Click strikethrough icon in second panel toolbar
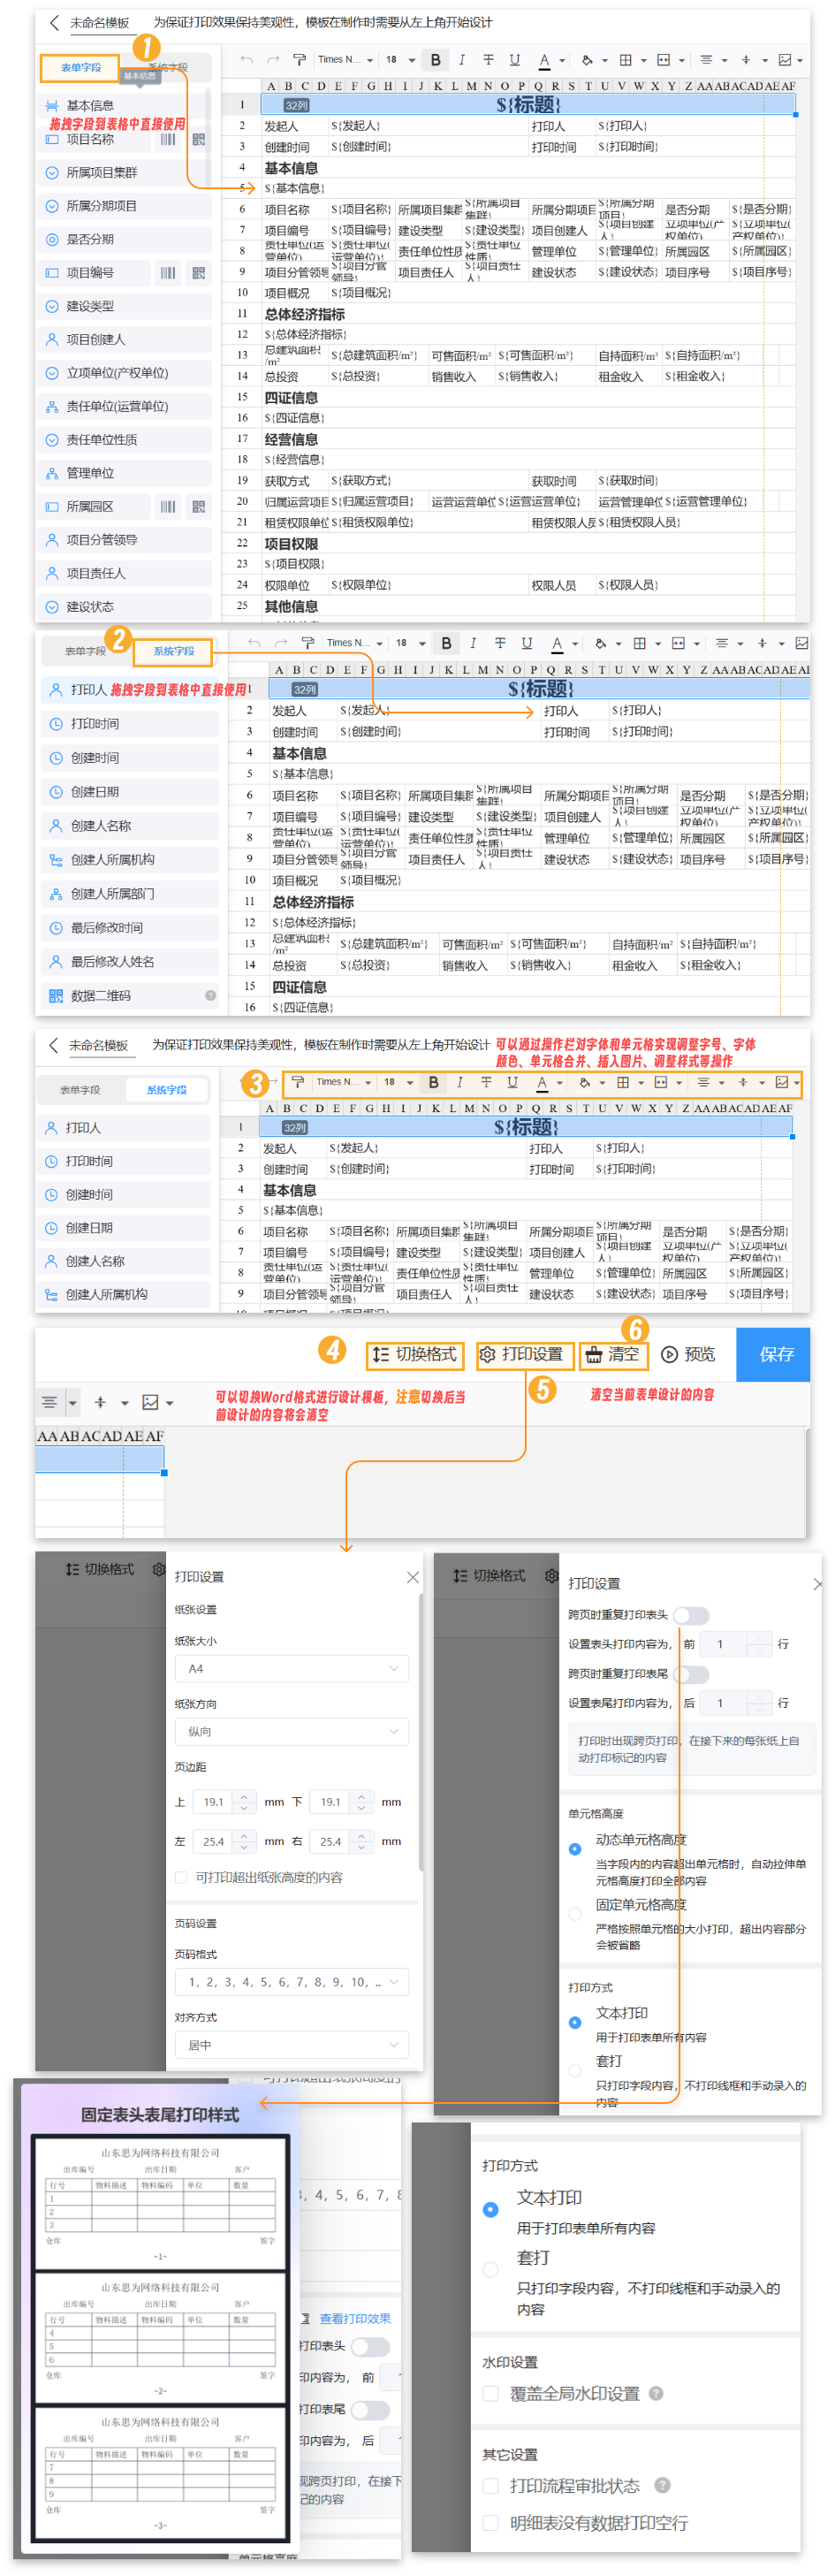 point(499,643)
